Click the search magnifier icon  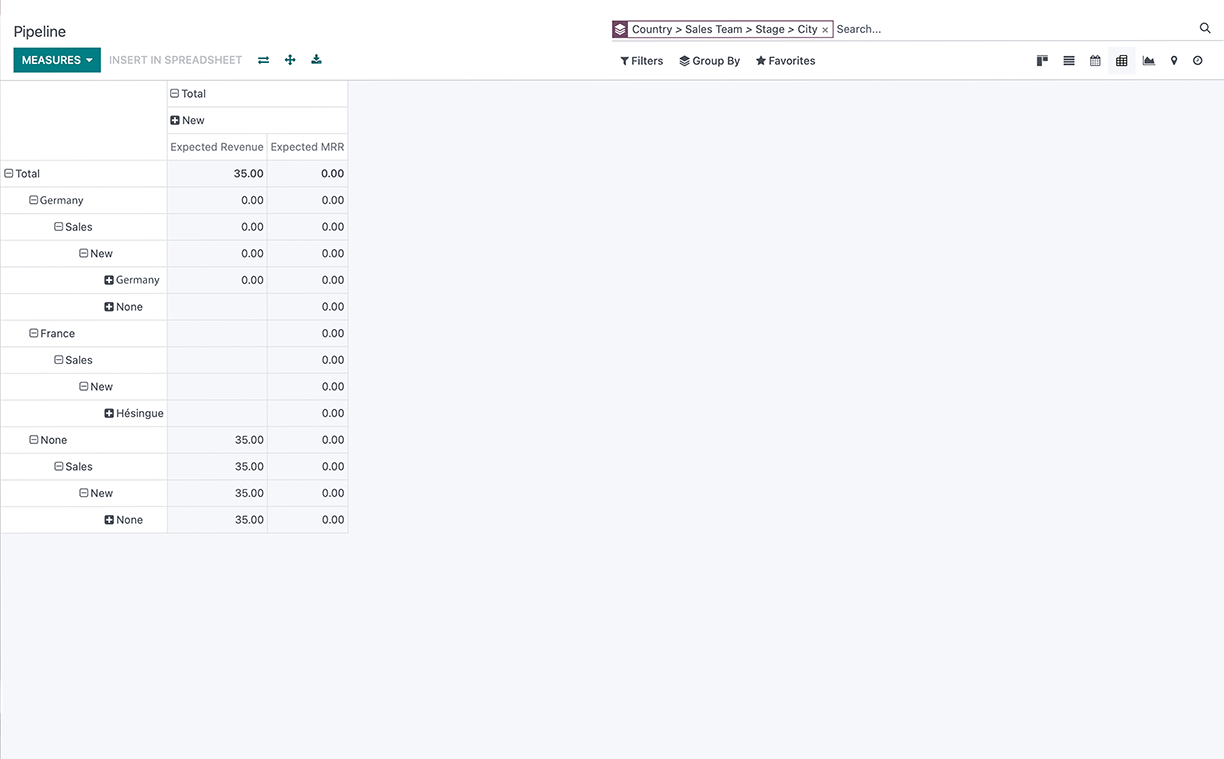[x=1205, y=29]
